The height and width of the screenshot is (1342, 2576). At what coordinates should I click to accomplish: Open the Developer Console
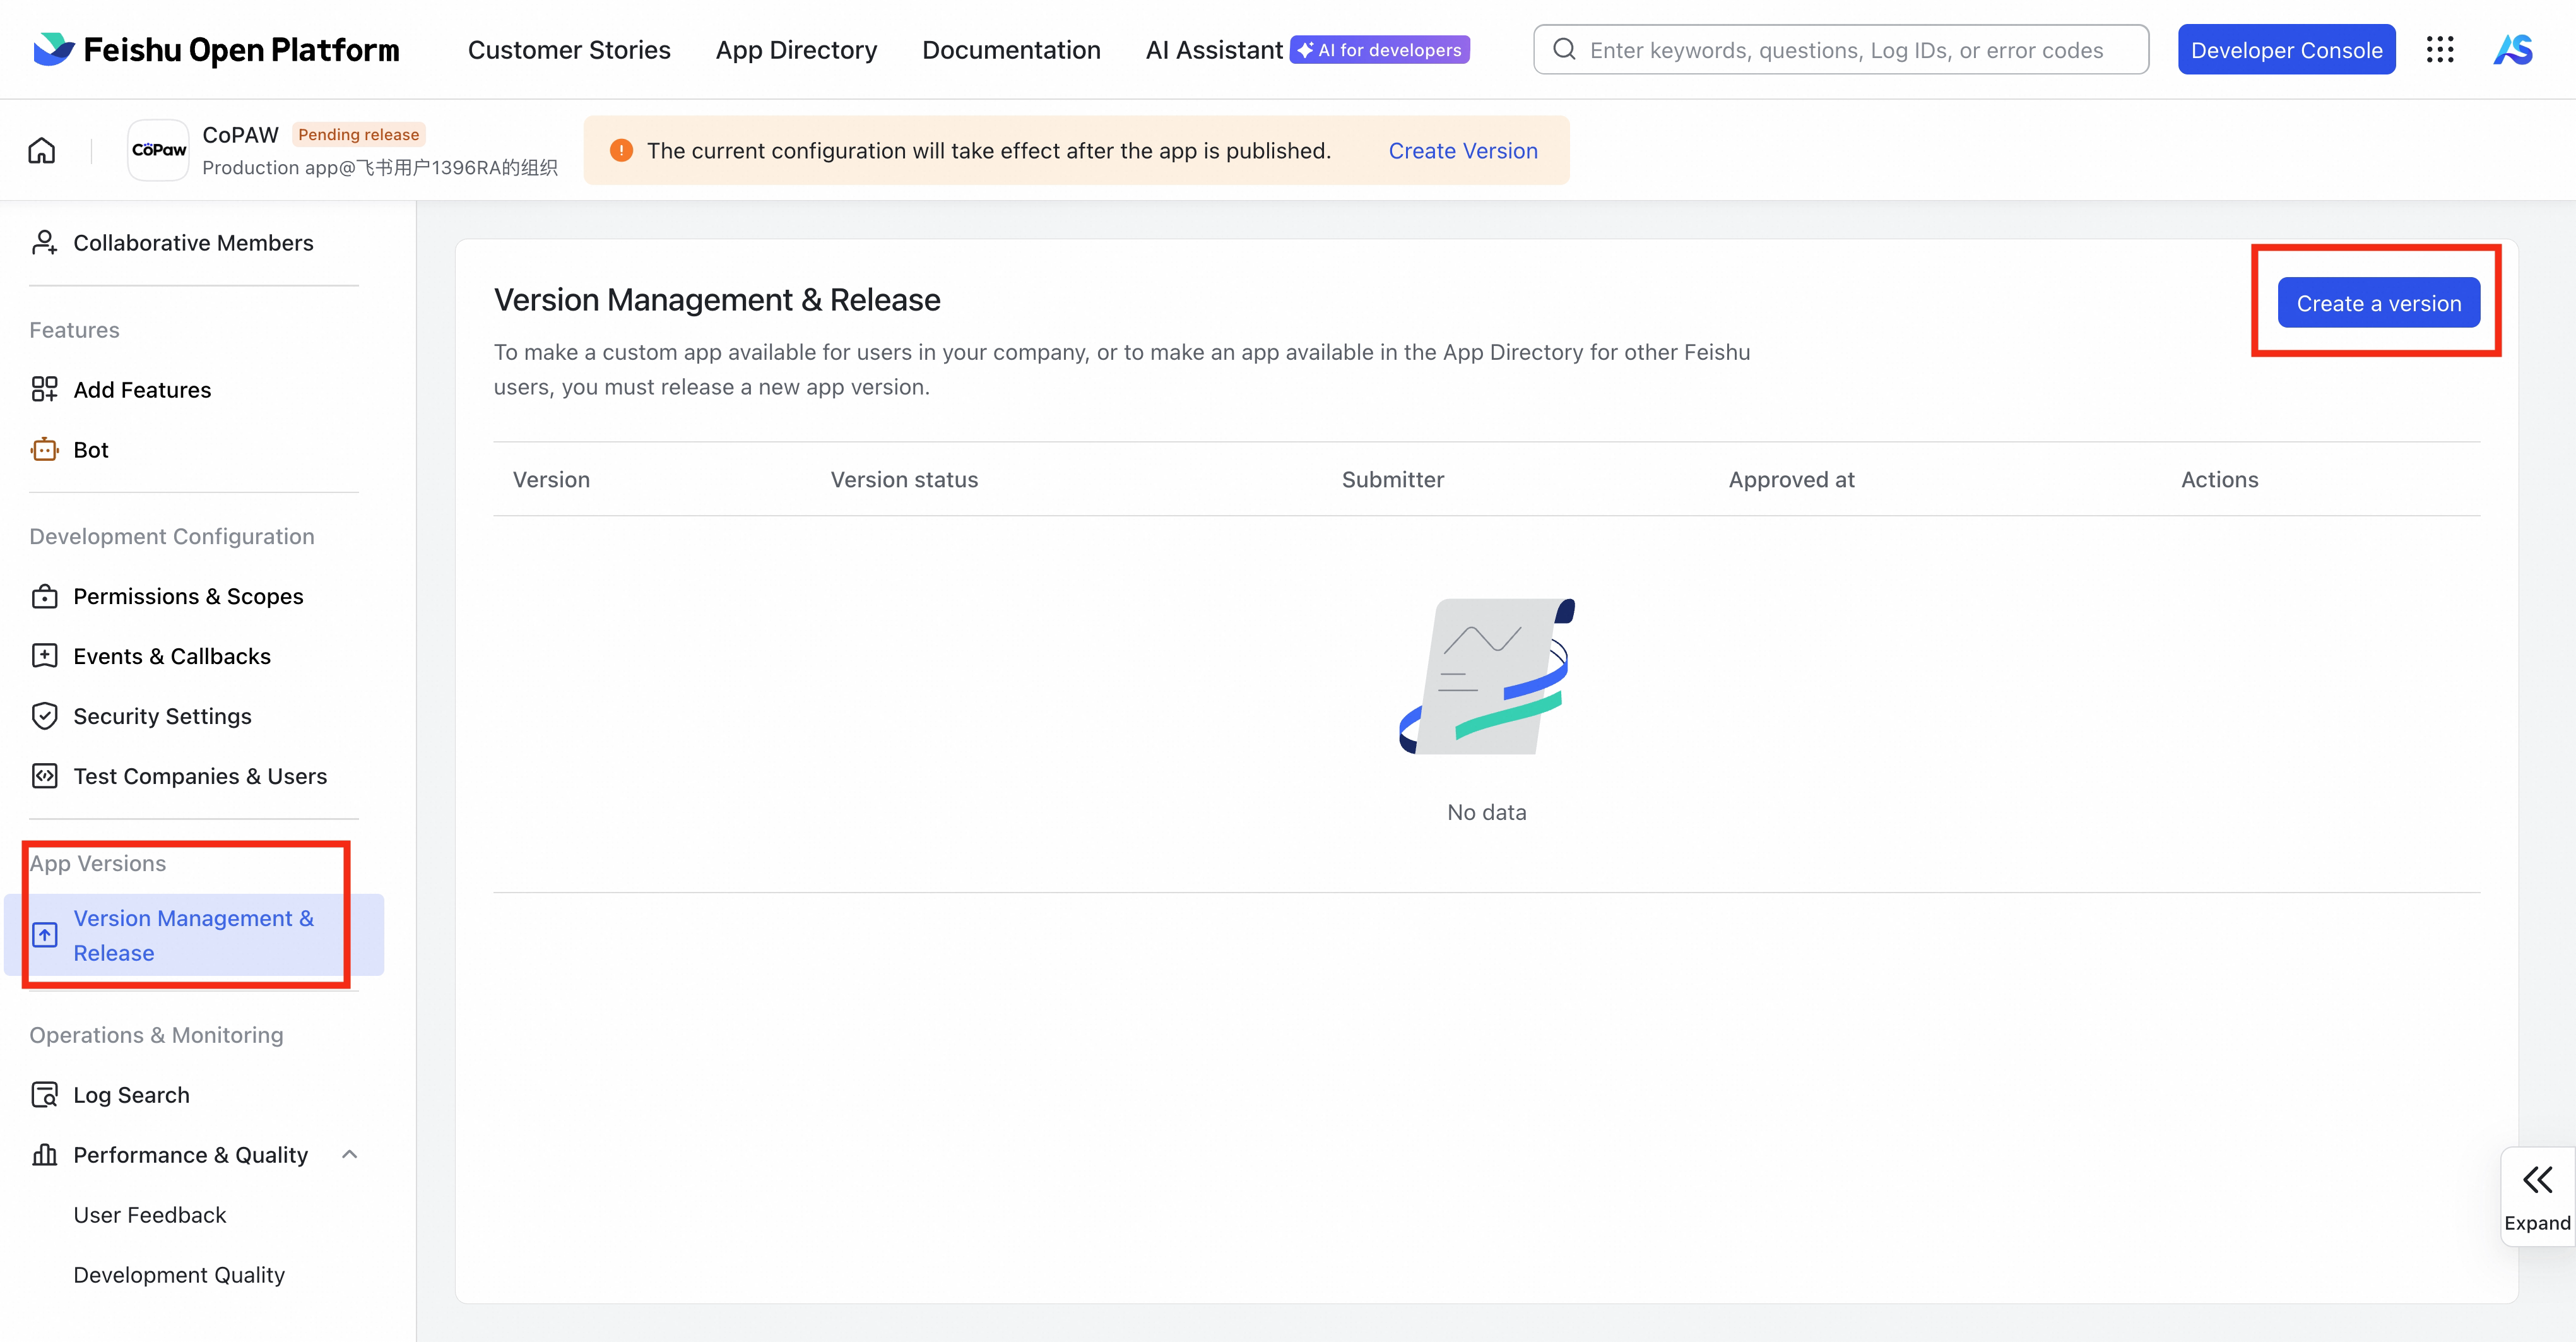2286,50
